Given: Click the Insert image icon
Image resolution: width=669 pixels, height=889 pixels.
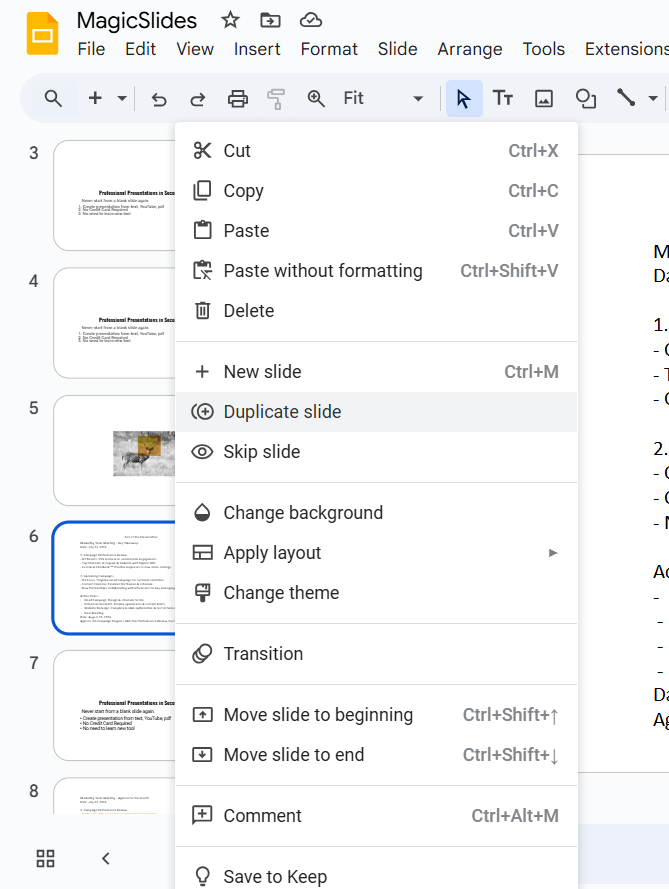Looking at the screenshot, I should click(544, 98).
